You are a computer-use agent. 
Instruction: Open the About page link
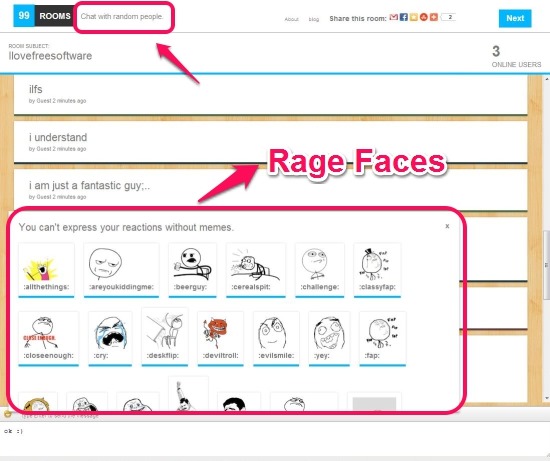click(x=291, y=19)
